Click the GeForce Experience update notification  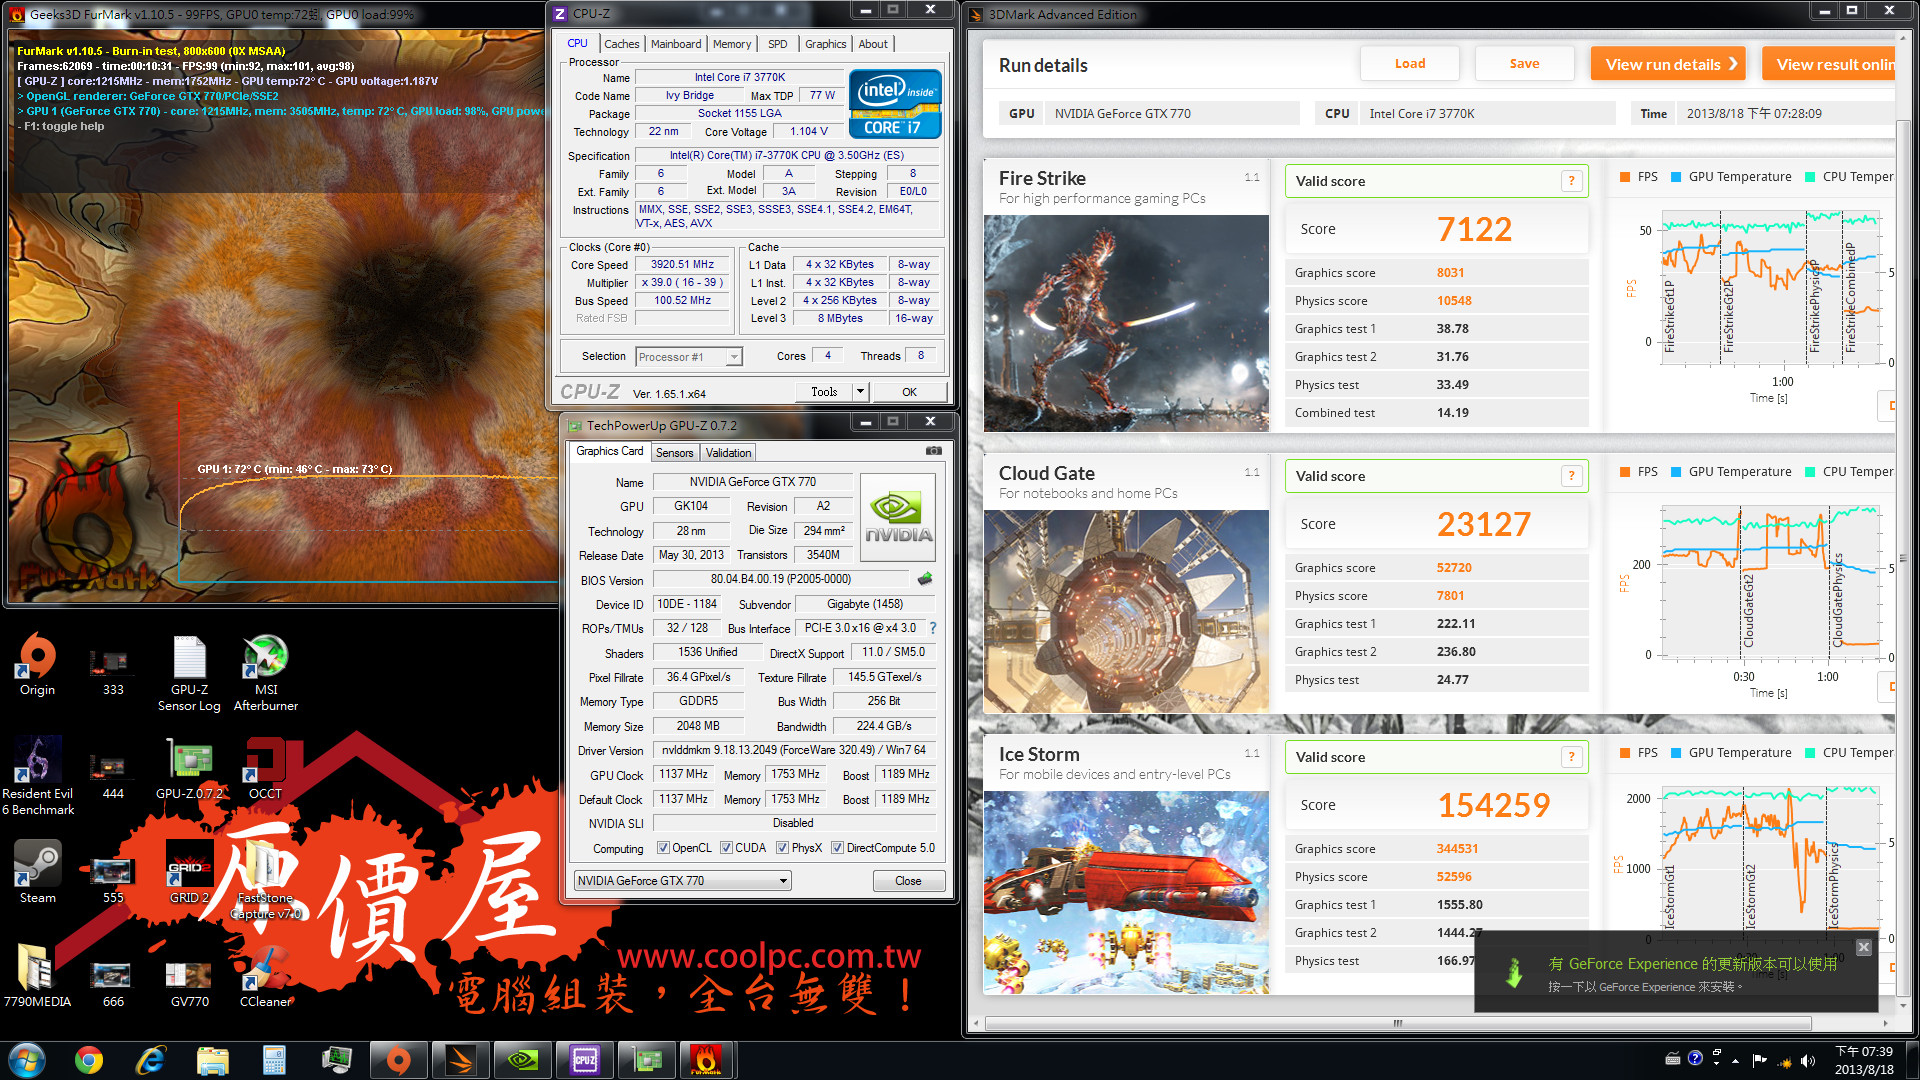tap(1677, 973)
